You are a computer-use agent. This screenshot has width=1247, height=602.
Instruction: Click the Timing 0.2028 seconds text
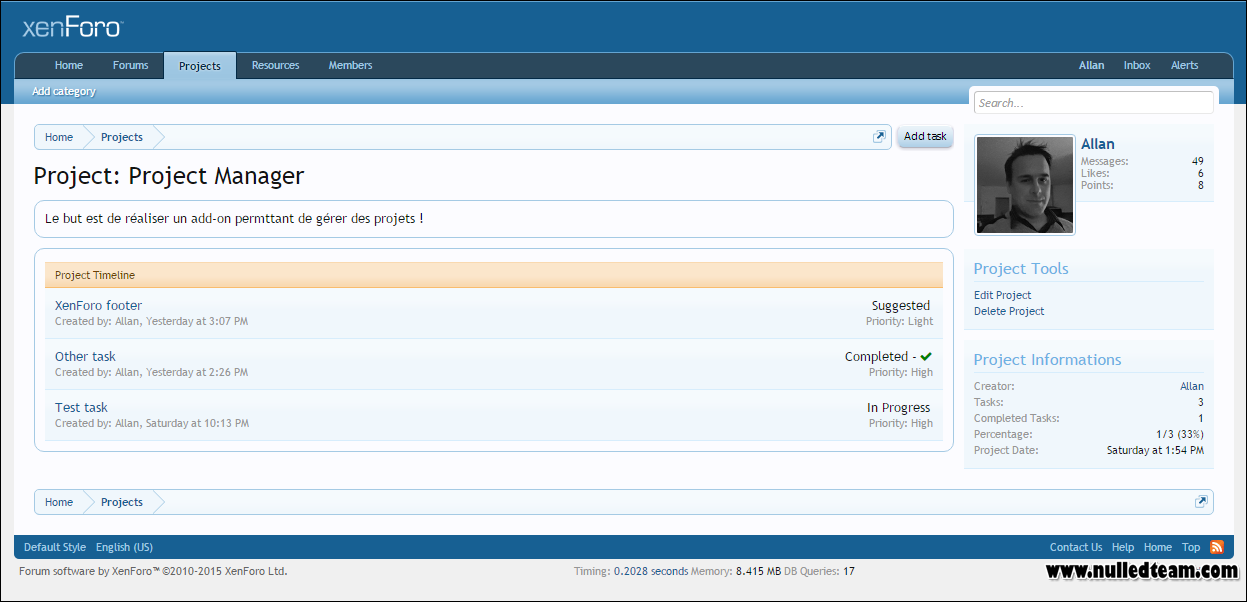point(631,572)
